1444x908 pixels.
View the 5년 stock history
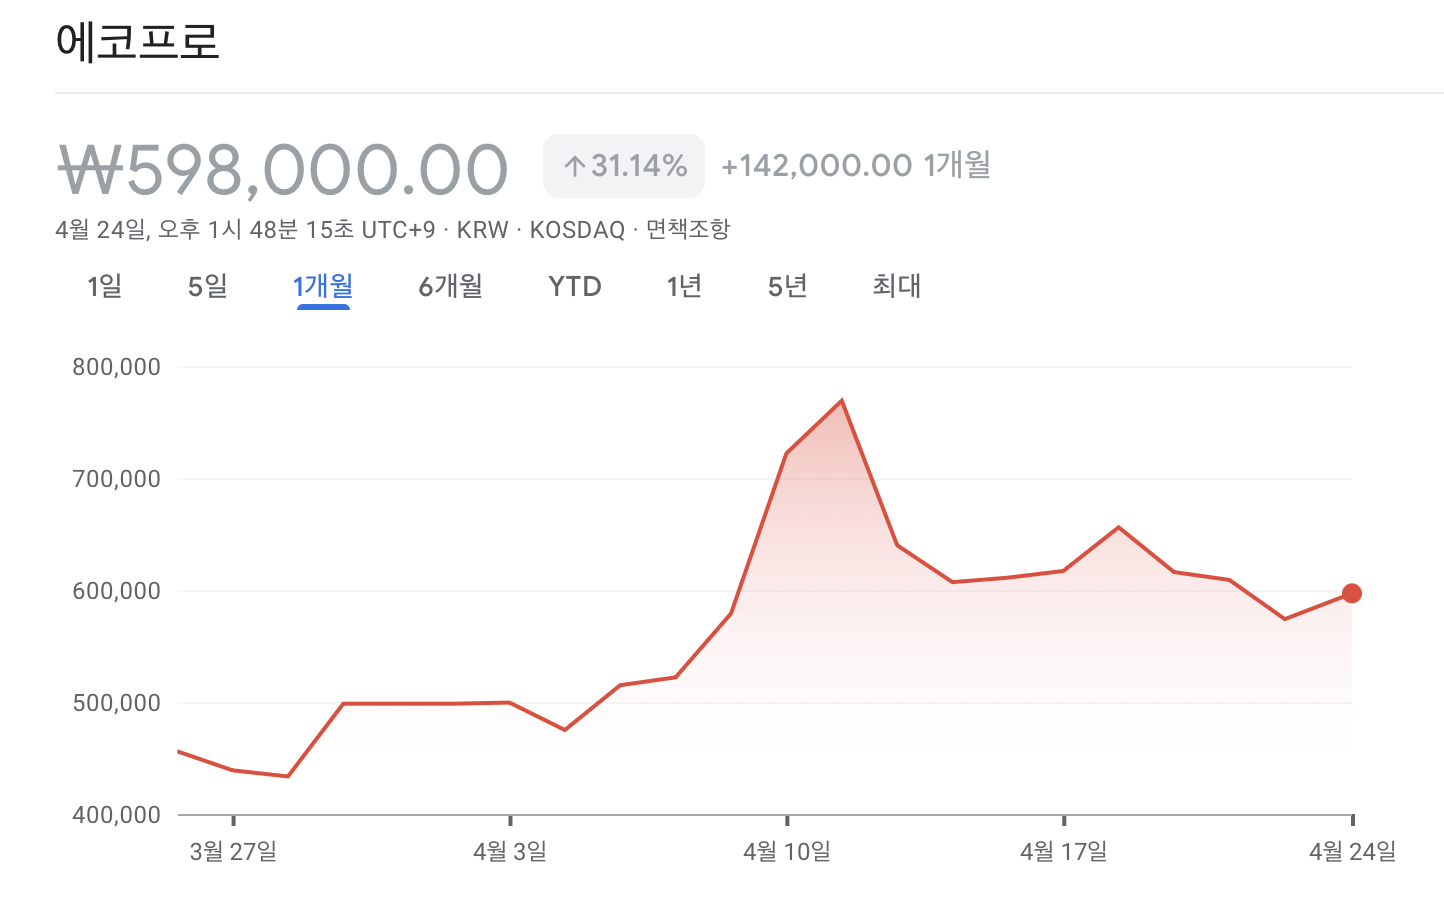[786, 286]
